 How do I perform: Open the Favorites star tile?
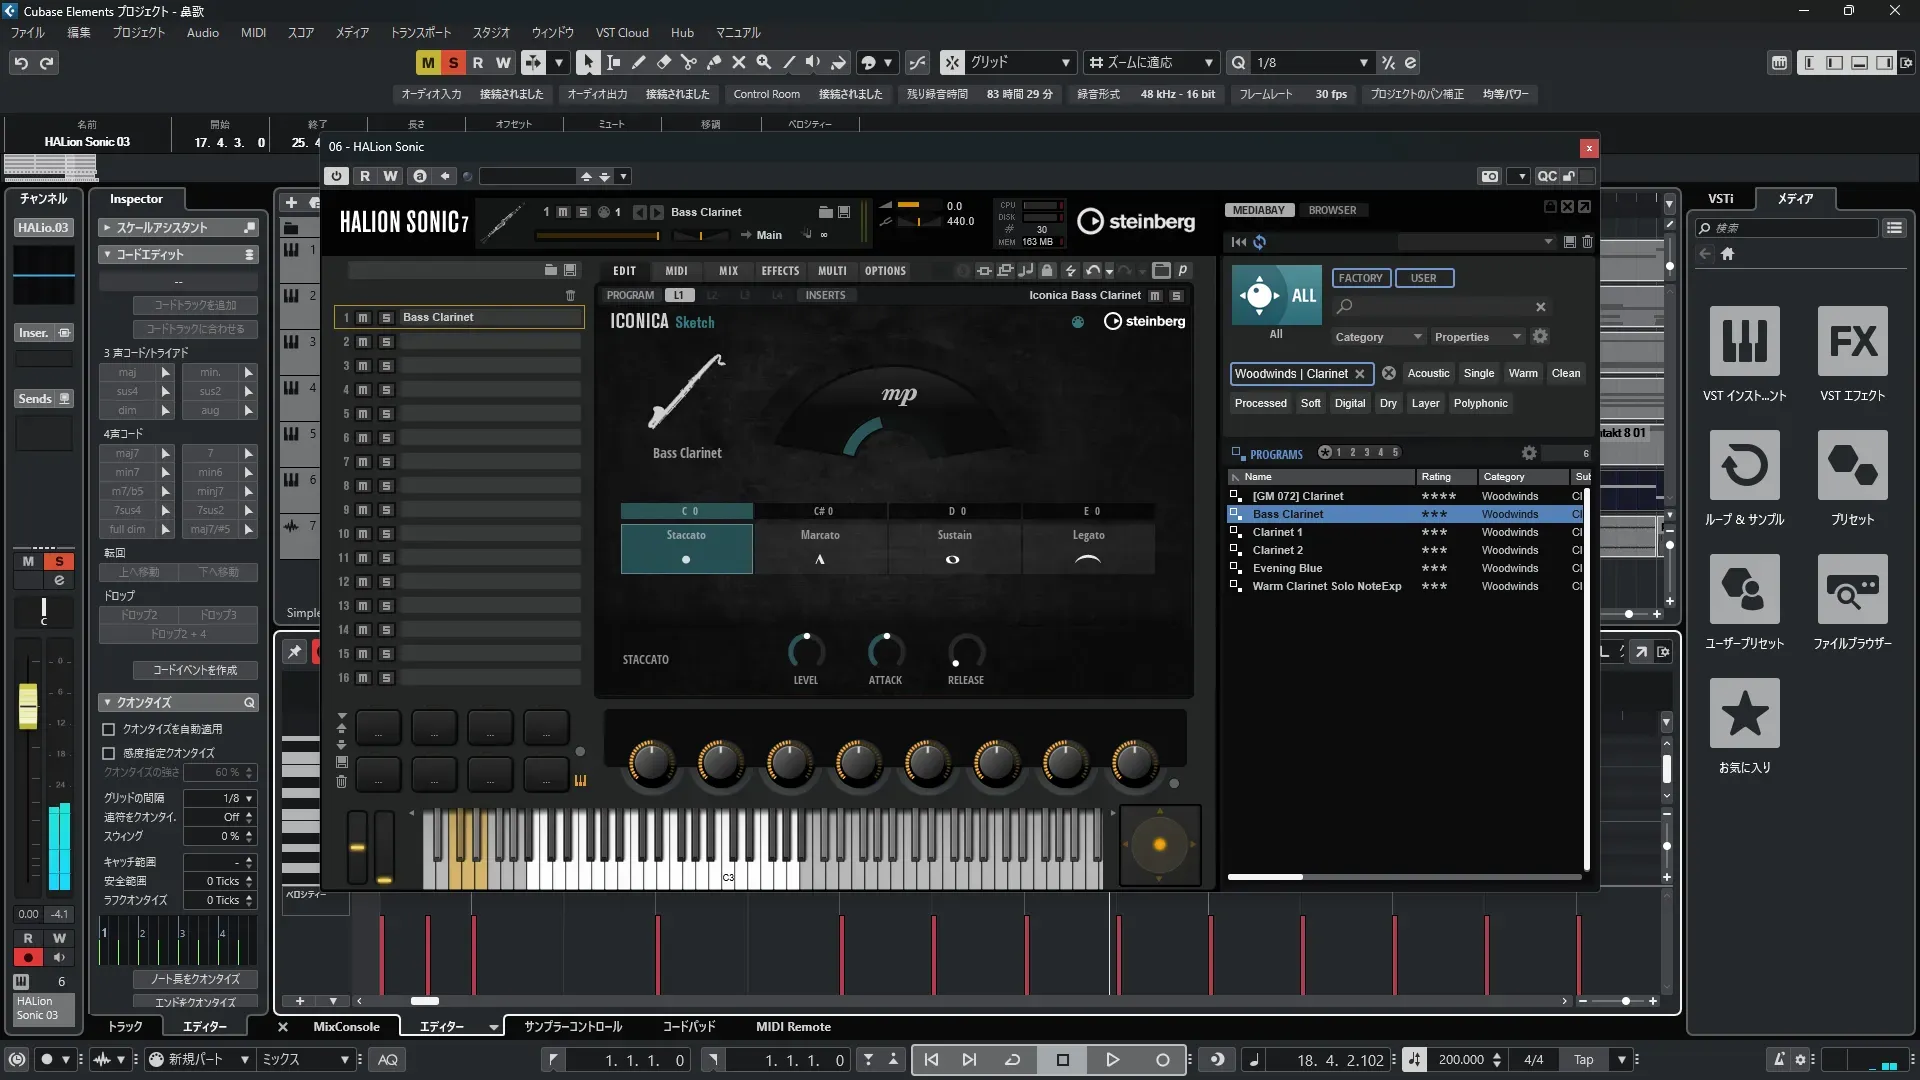[x=1744, y=714]
